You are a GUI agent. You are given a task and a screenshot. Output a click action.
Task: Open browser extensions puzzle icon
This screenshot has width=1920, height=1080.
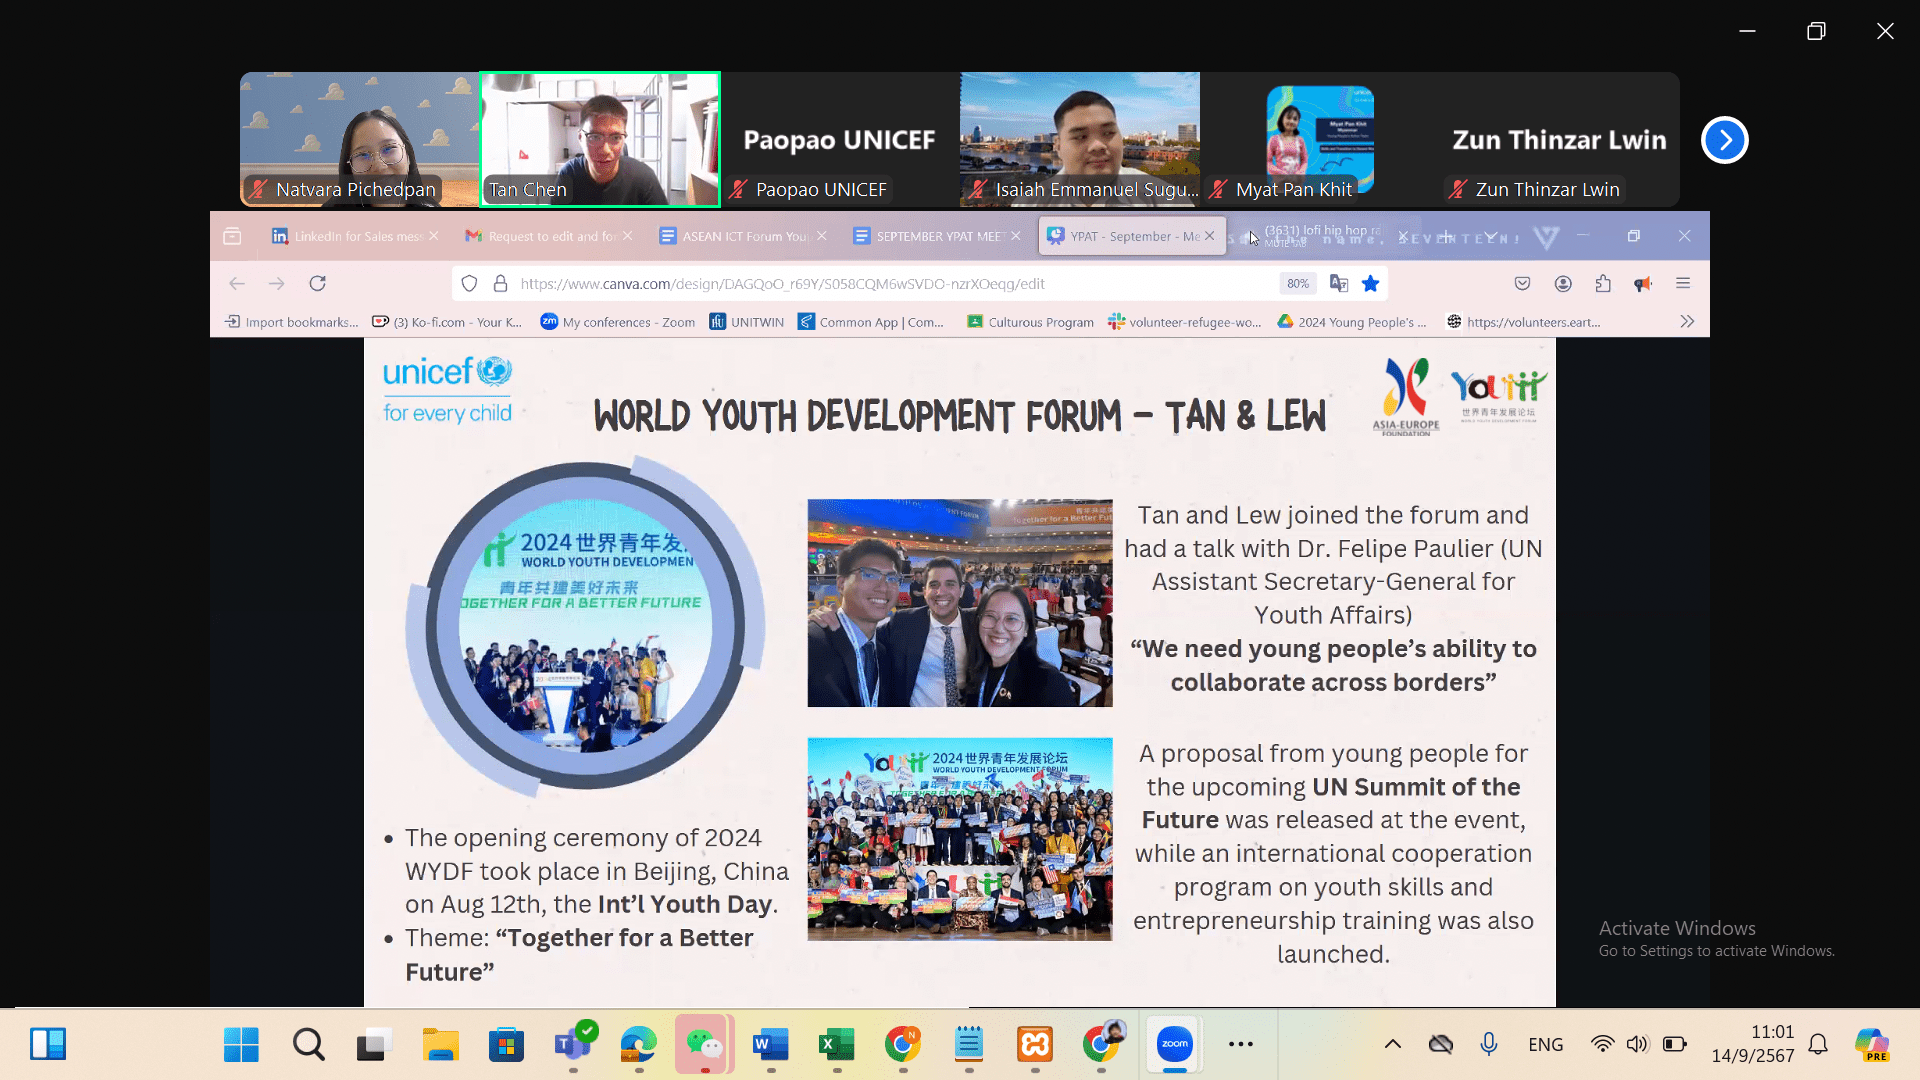(x=1603, y=284)
